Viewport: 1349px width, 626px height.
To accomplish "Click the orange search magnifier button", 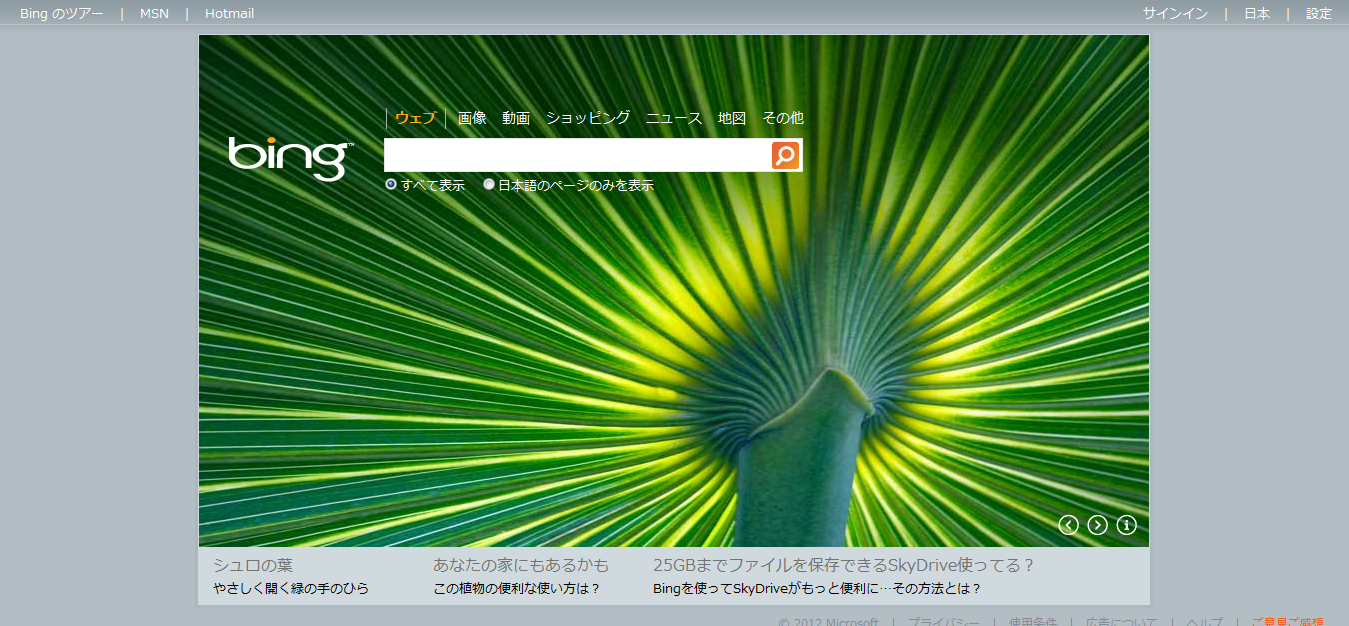I will coord(786,155).
